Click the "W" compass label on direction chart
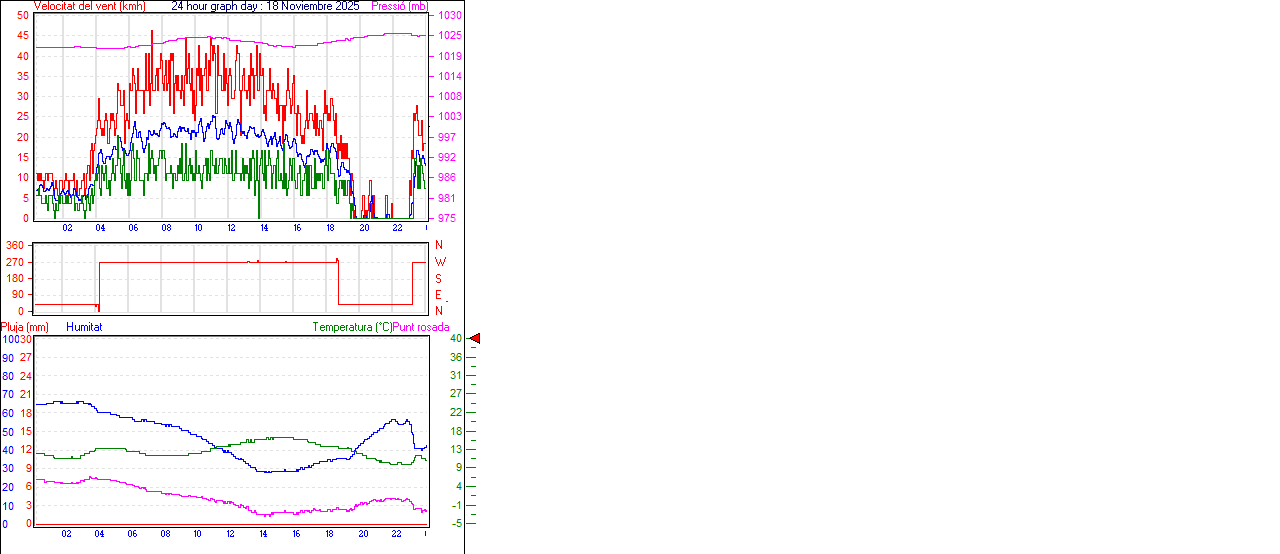Viewport: 1280px width, 554px height. click(440, 262)
